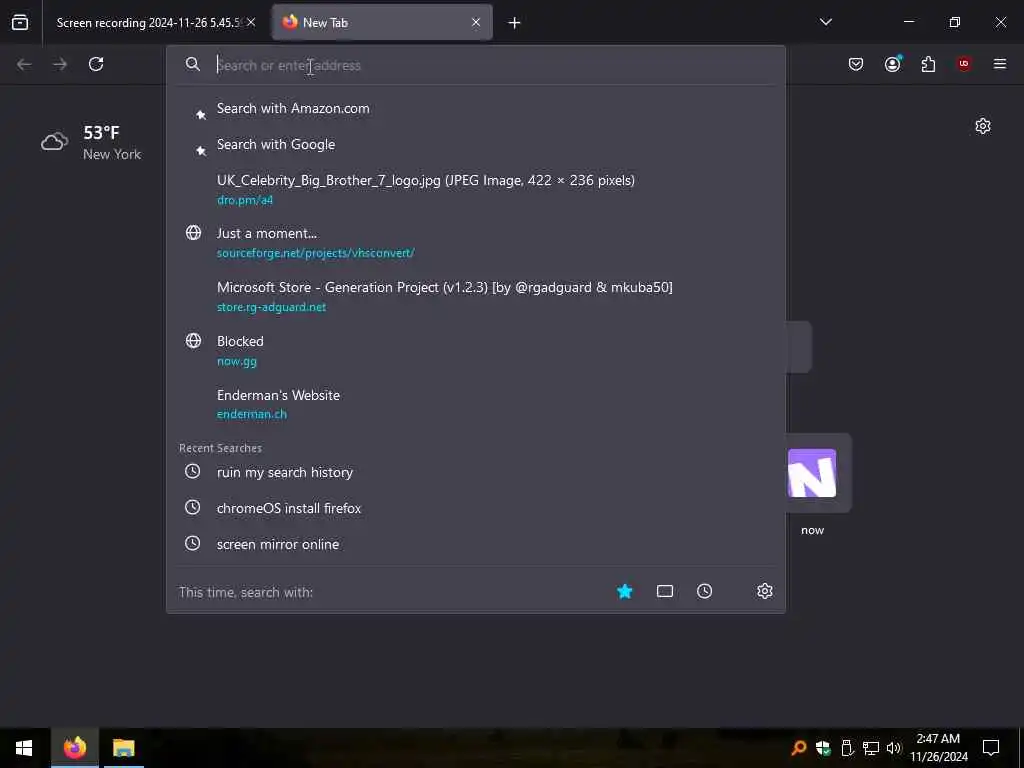Screen dimensions: 1024x768
Task: Open Microsoft Store Generation Project entry
Action: click(x=475, y=296)
